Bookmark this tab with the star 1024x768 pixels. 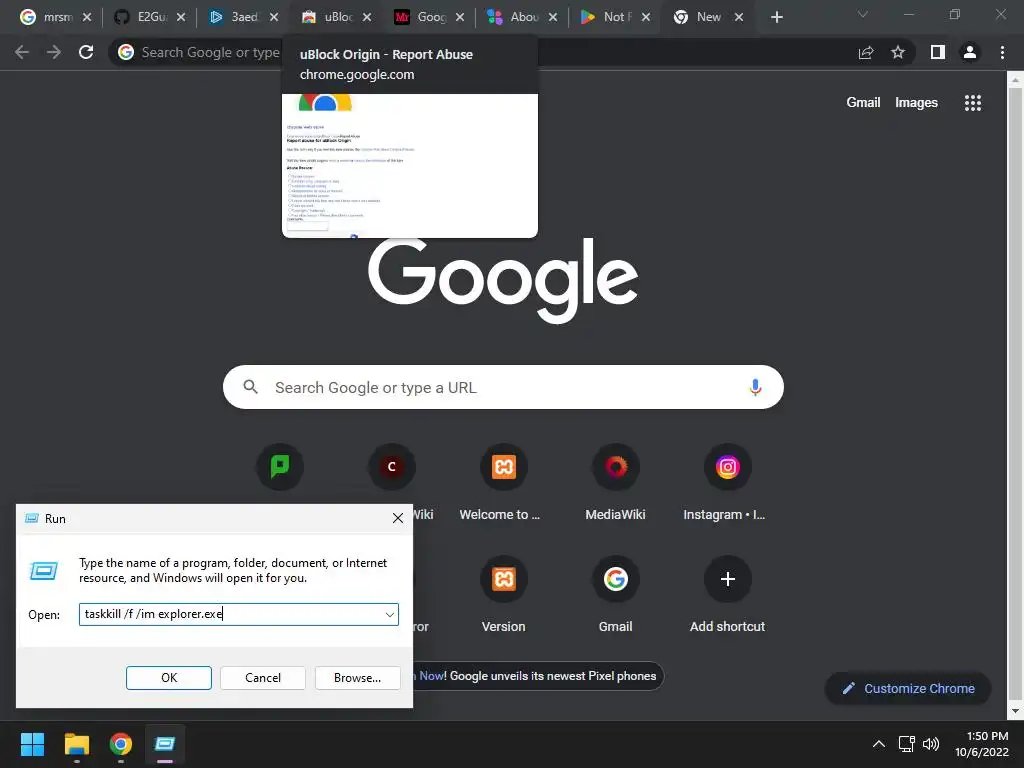coord(898,52)
